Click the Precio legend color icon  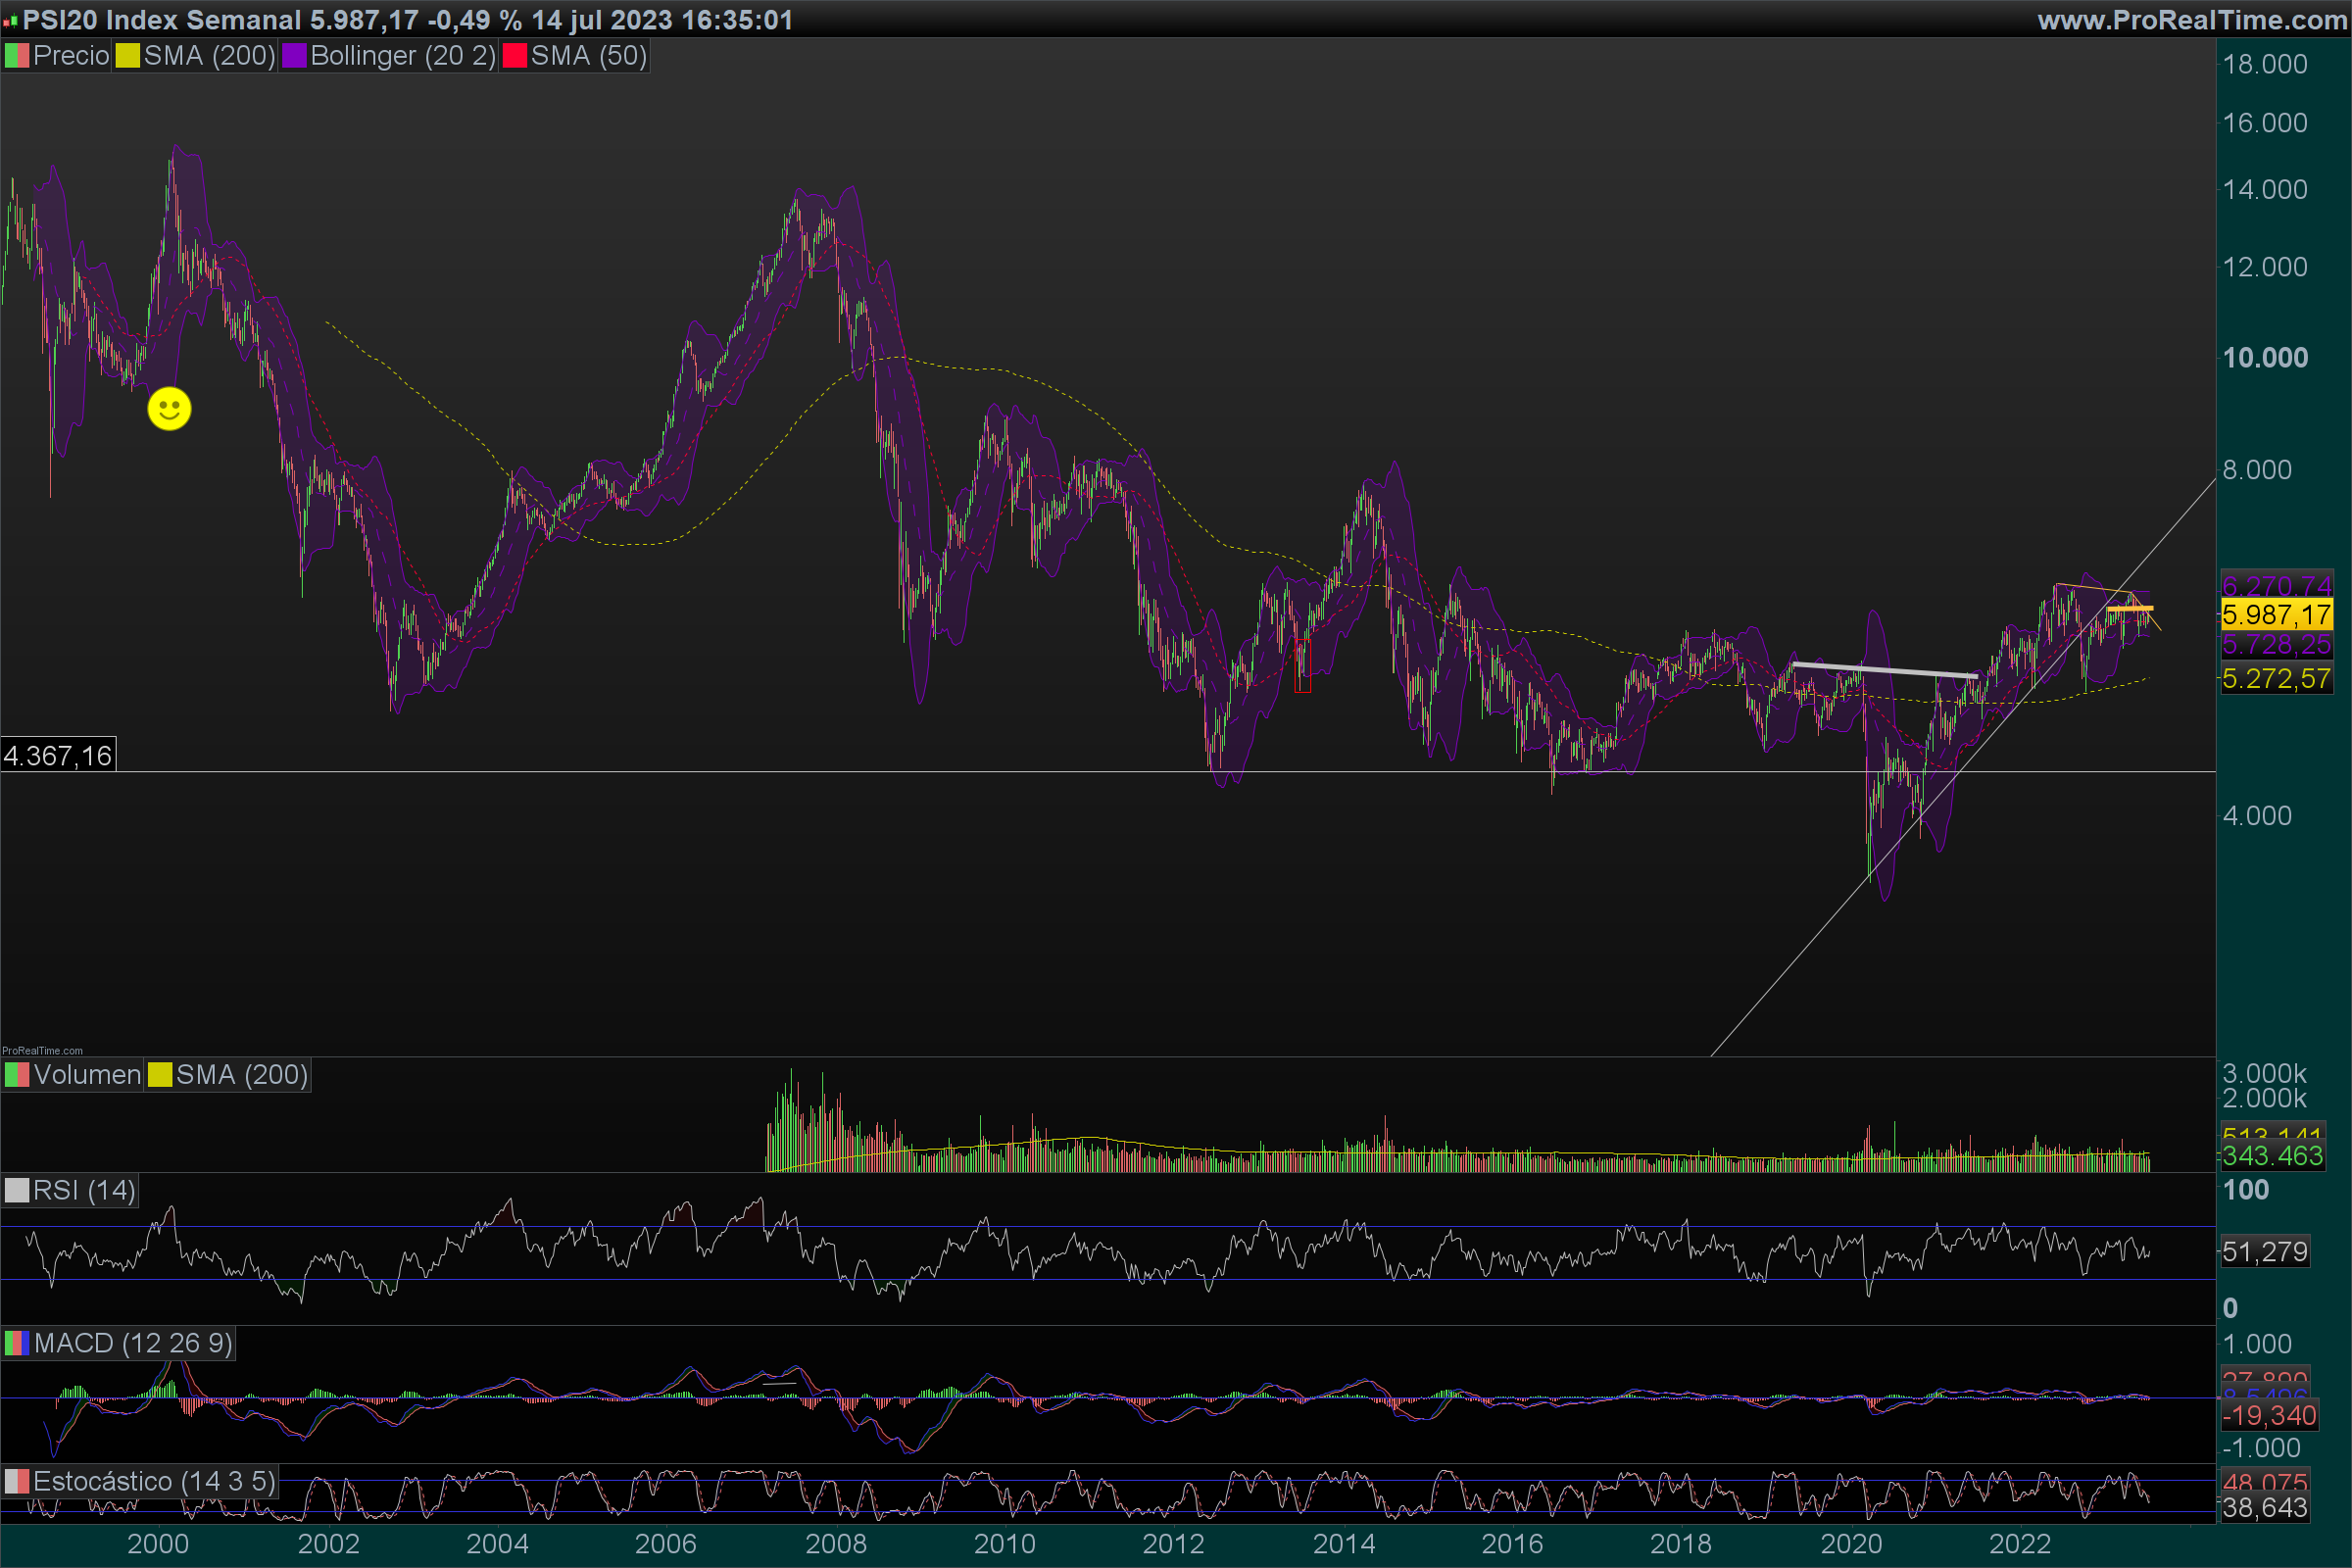tap(17, 56)
